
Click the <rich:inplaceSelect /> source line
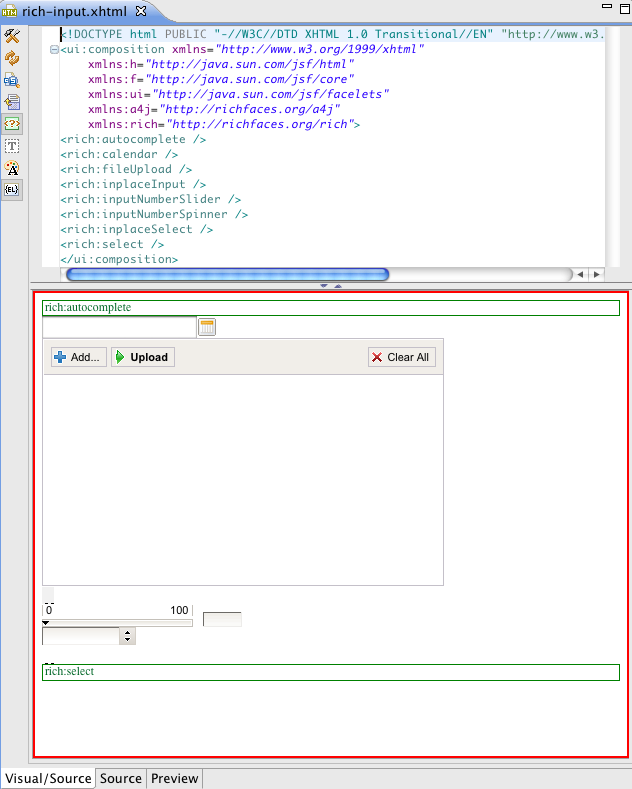[136, 229]
